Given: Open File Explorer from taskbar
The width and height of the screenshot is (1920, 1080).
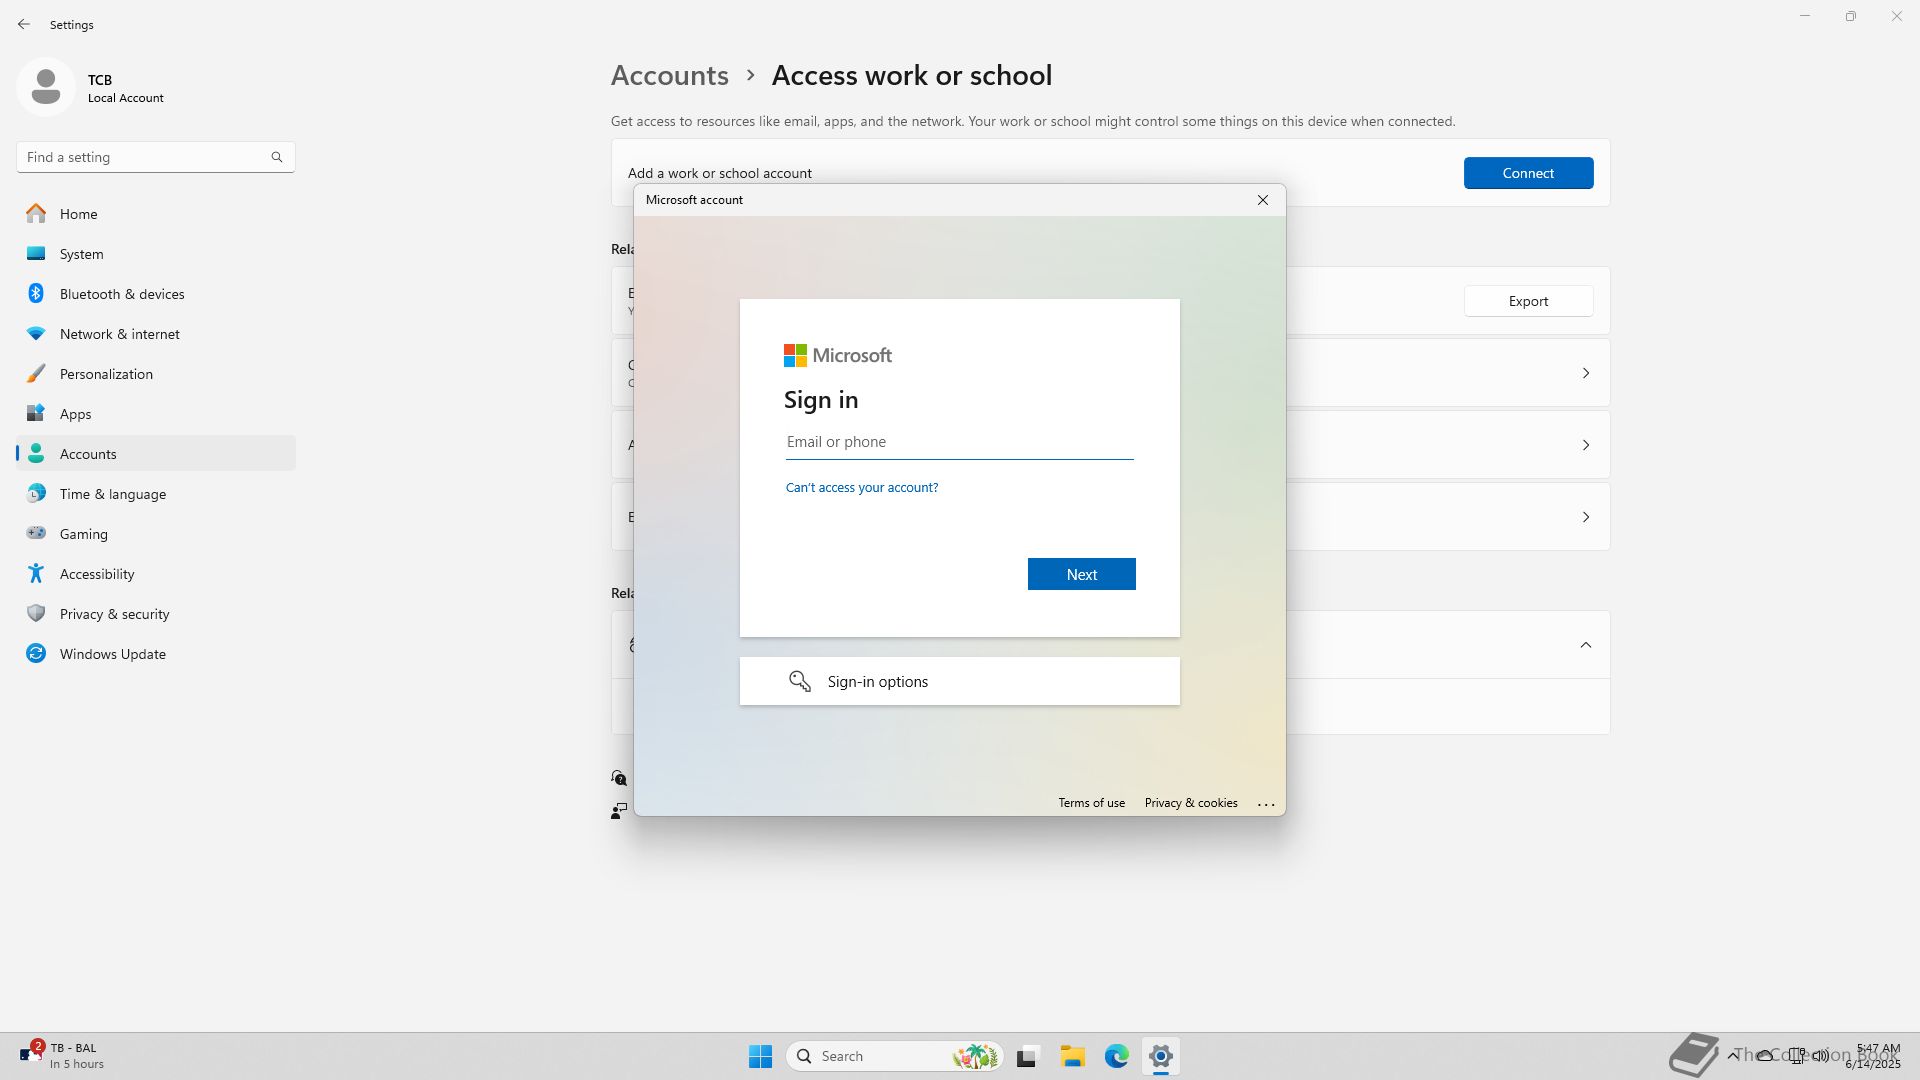Looking at the screenshot, I should pos(1072,1056).
